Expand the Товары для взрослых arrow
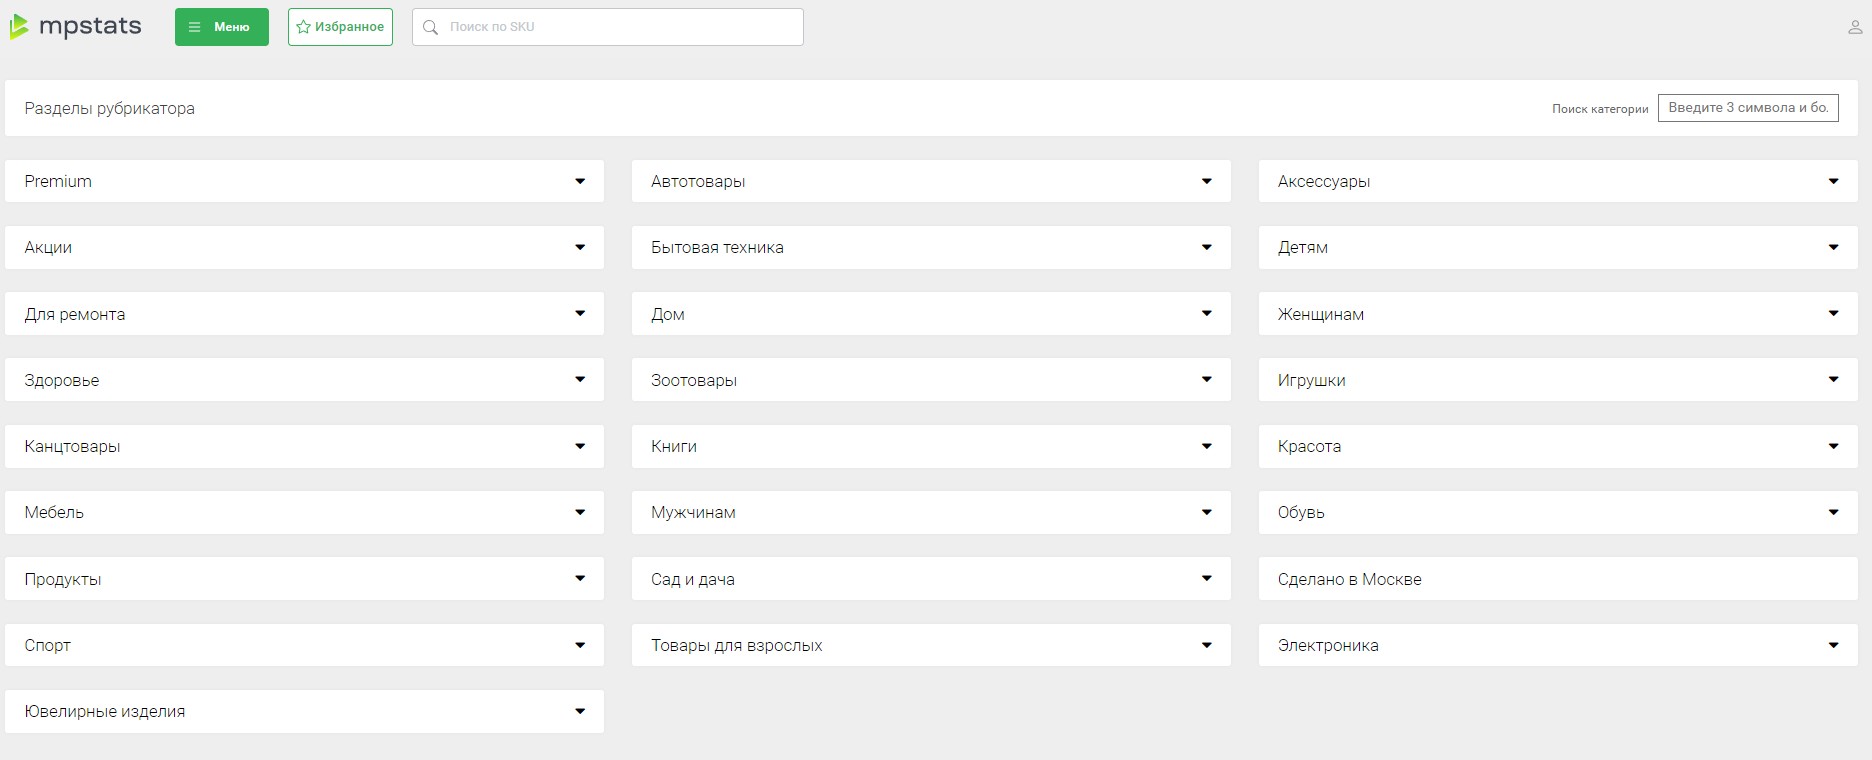Image resolution: width=1872 pixels, height=760 pixels. (x=1207, y=645)
